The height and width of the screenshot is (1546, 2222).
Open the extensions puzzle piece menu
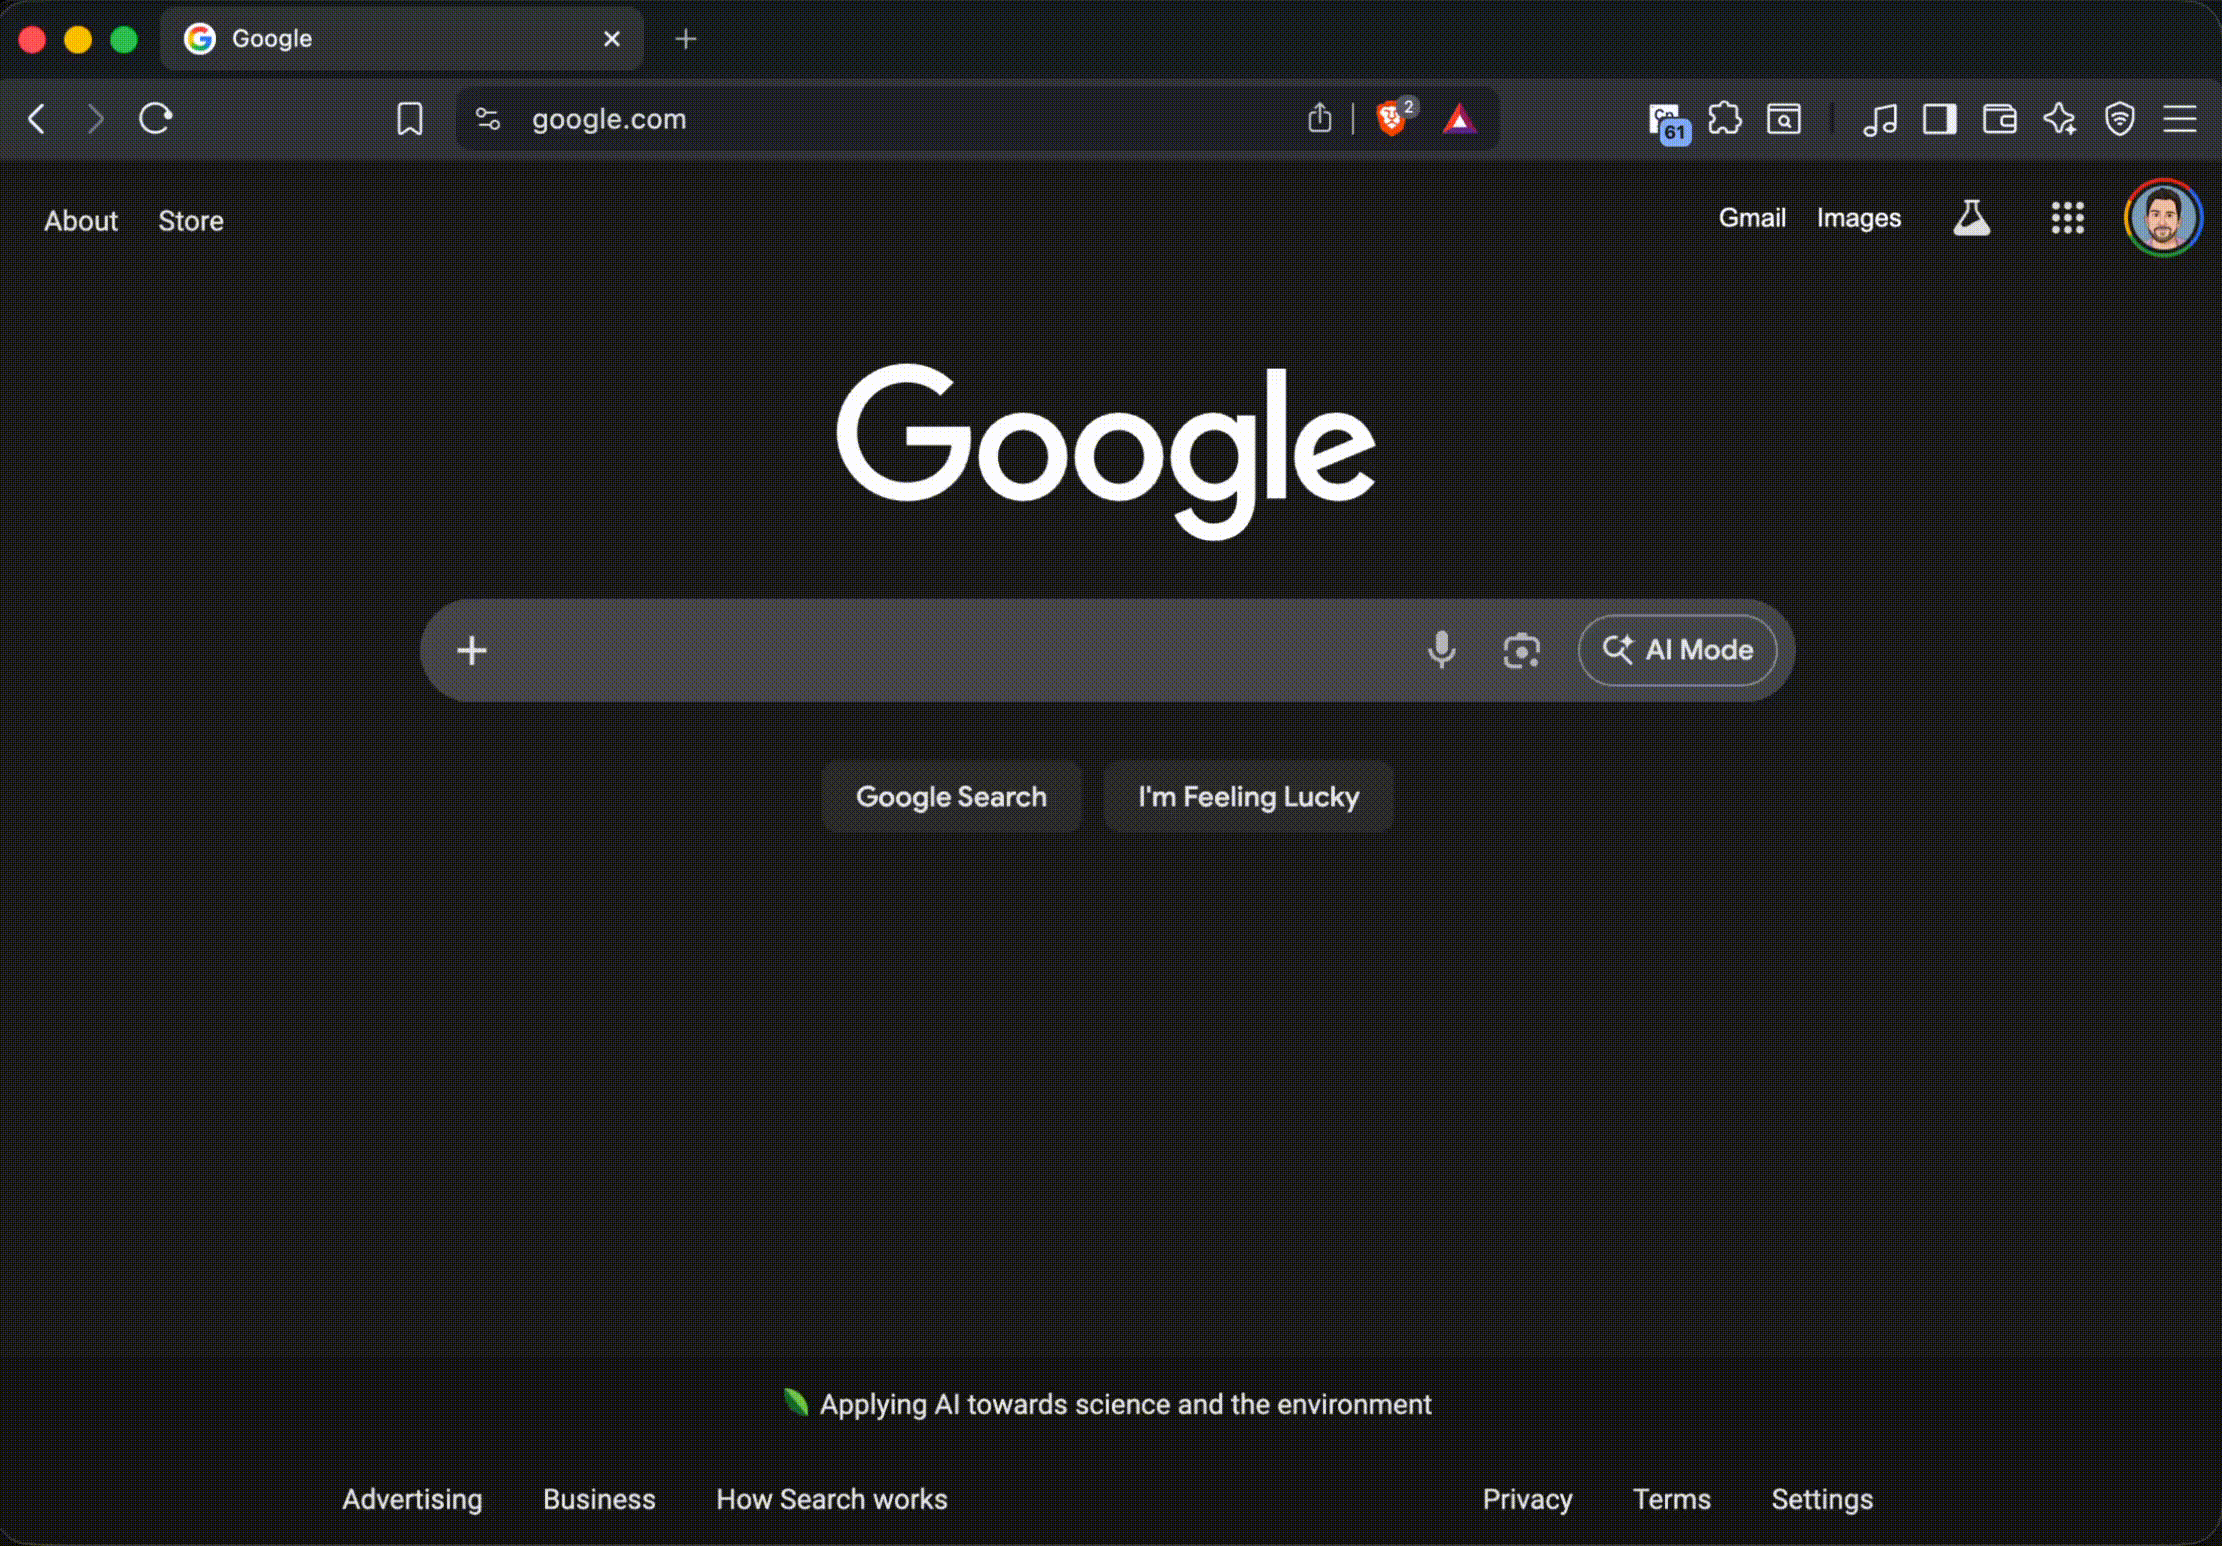point(1724,119)
